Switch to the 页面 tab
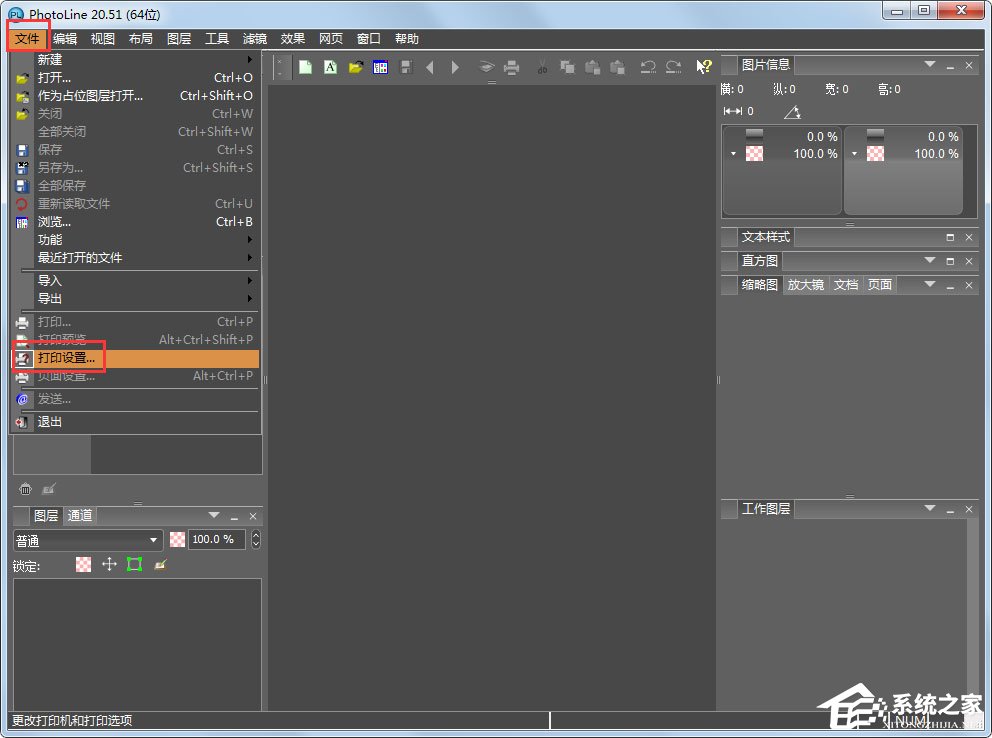The width and height of the screenshot is (992, 738). click(x=879, y=285)
